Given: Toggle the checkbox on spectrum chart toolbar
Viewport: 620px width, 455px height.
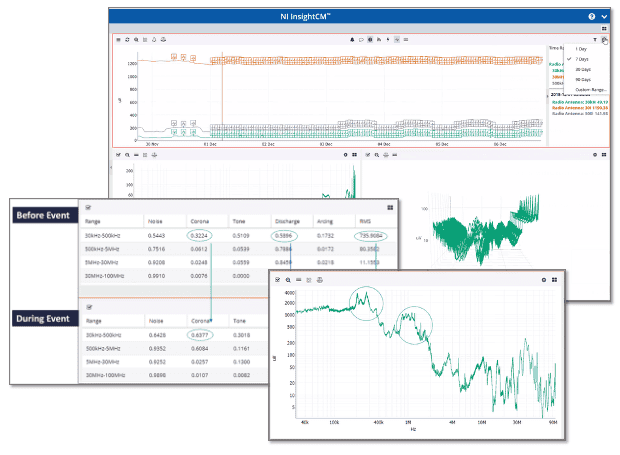Looking at the screenshot, I should point(278,281).
